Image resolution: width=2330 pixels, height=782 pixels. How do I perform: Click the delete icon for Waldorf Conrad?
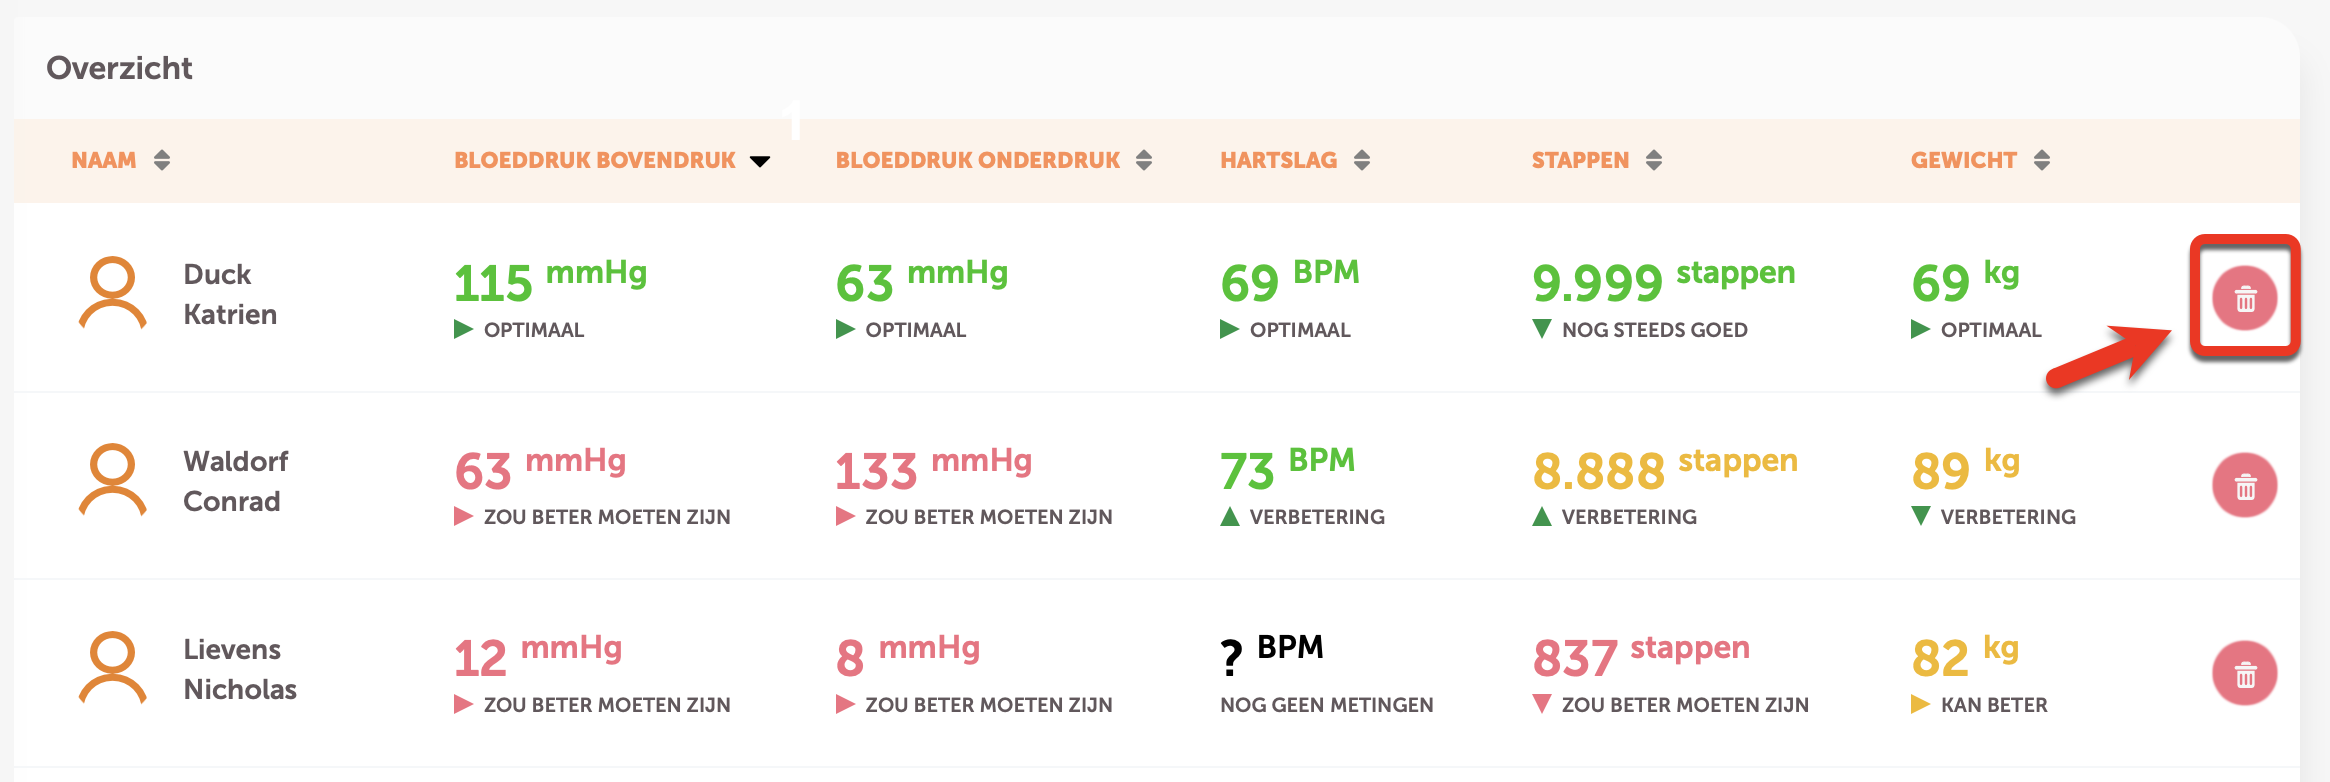pos(2243,484)
